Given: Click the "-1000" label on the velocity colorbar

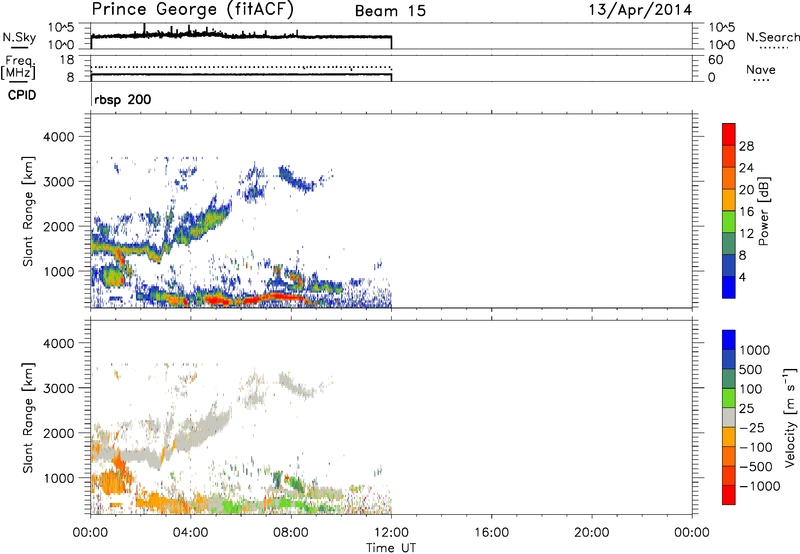Looking at the screenshot, I should (x=759, y=486).
